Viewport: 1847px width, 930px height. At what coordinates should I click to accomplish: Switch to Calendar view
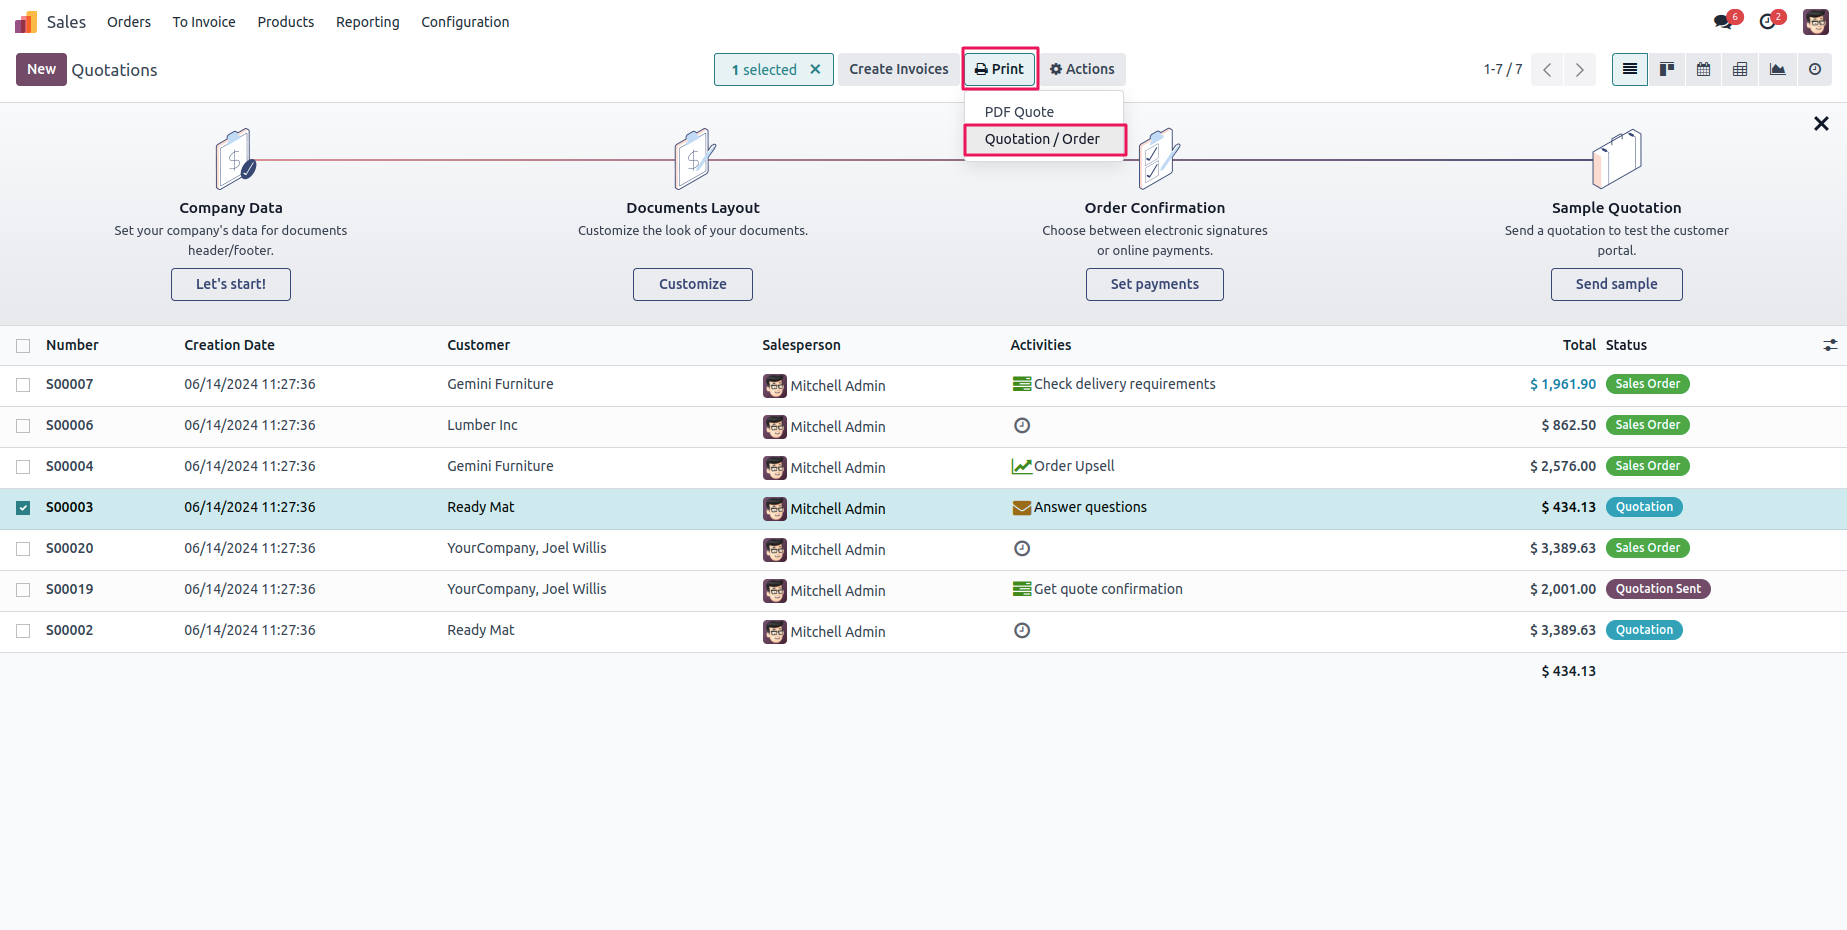tap(1704, 69)
